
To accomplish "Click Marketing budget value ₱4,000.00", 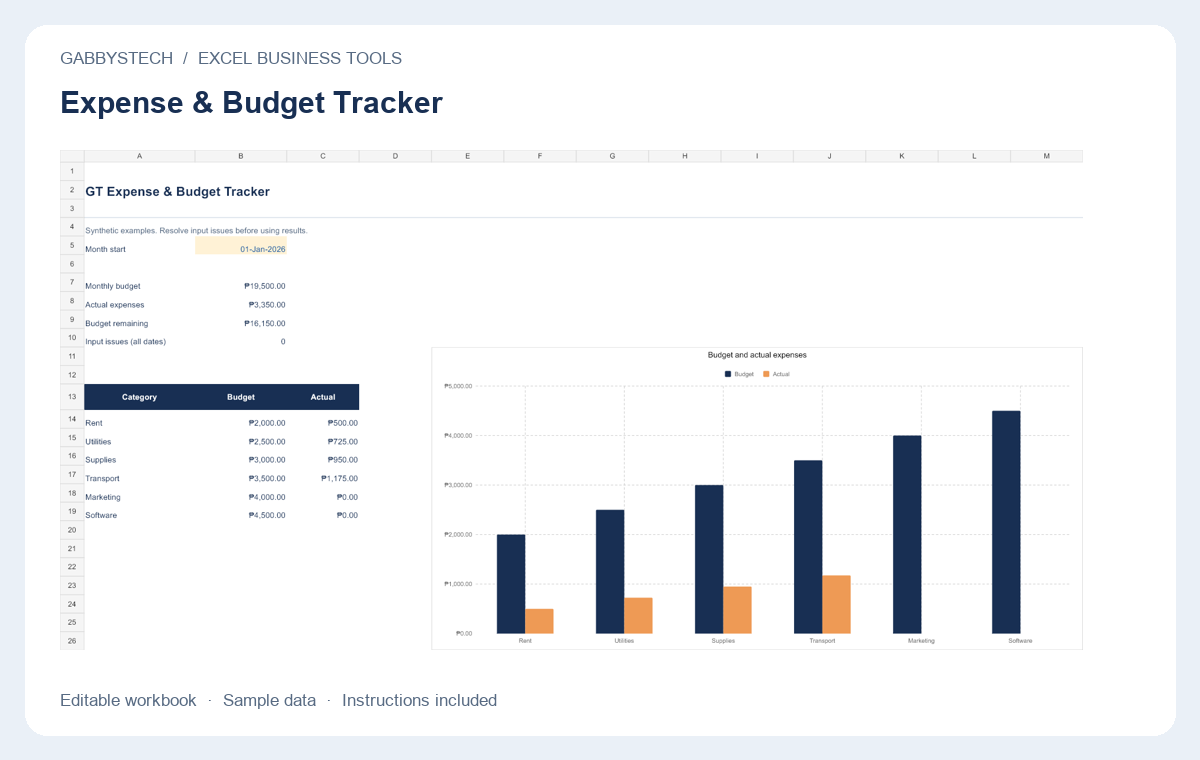I will tap(267, 497).
